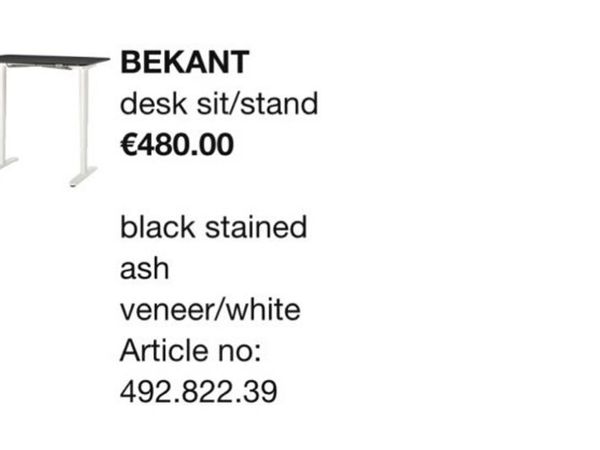This screenshot has height=450, width=600.
Task: Click the black tabletop in the desk image
Action: tap(54, 60)
